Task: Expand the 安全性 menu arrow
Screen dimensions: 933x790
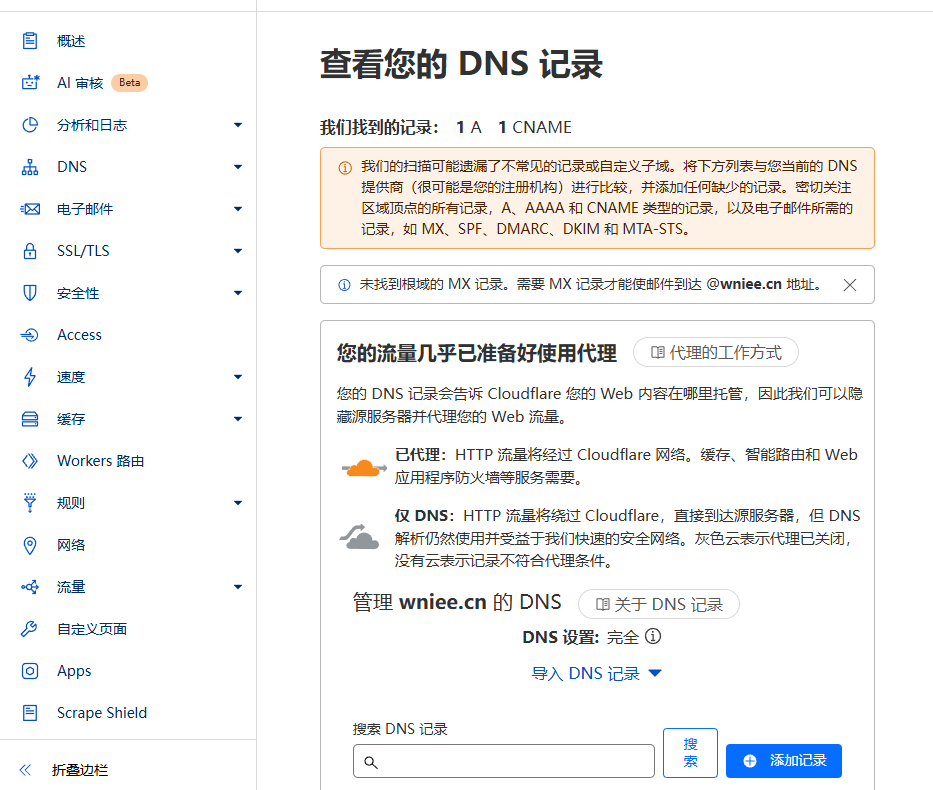Action: (238, 293)
